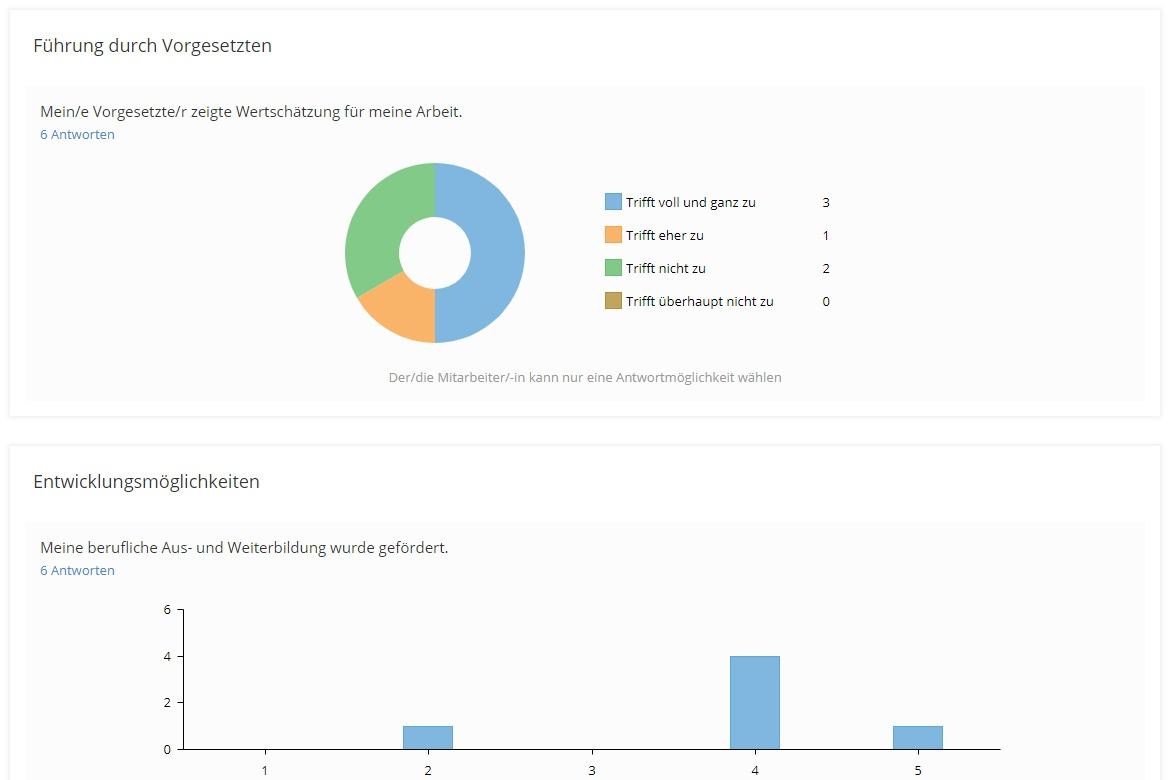Click the white center of the donut chart
1170x780 pixels.
435,253
